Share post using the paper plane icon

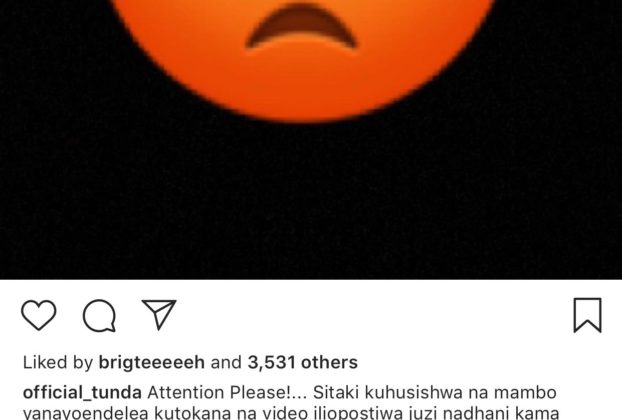[159, 314]
